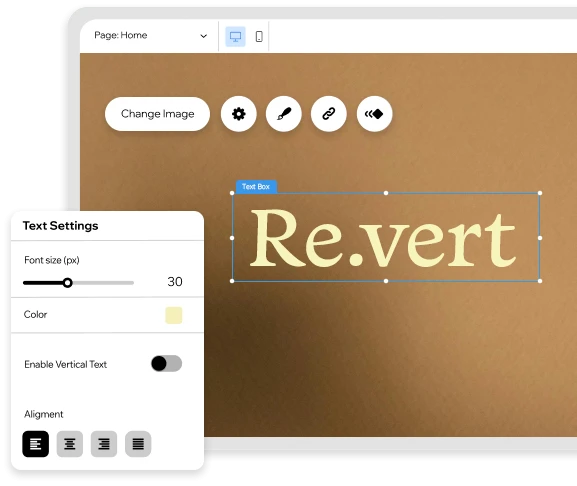The width and height of the screenshot is (577, 486).
Task: Open the text Color swatch
Action: coord(174,315)
